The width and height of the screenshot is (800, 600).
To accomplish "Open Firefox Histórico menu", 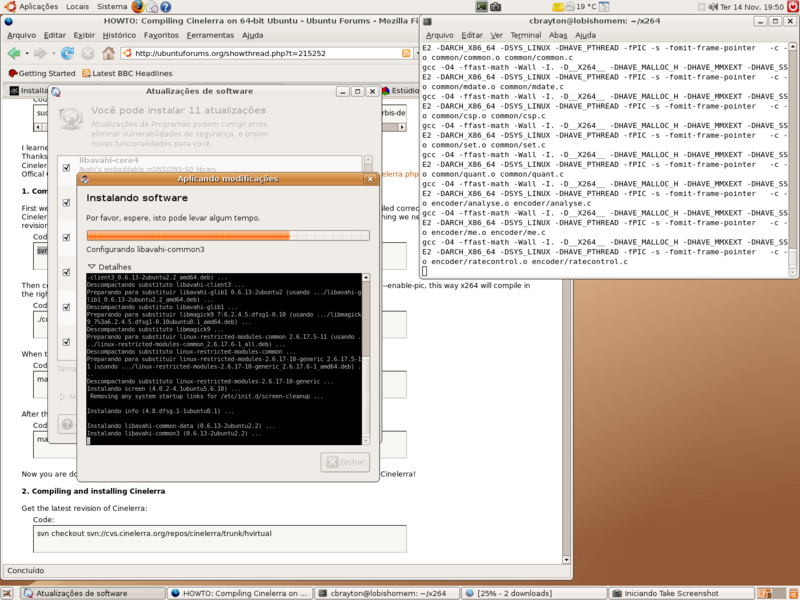I will pos(119,35).
